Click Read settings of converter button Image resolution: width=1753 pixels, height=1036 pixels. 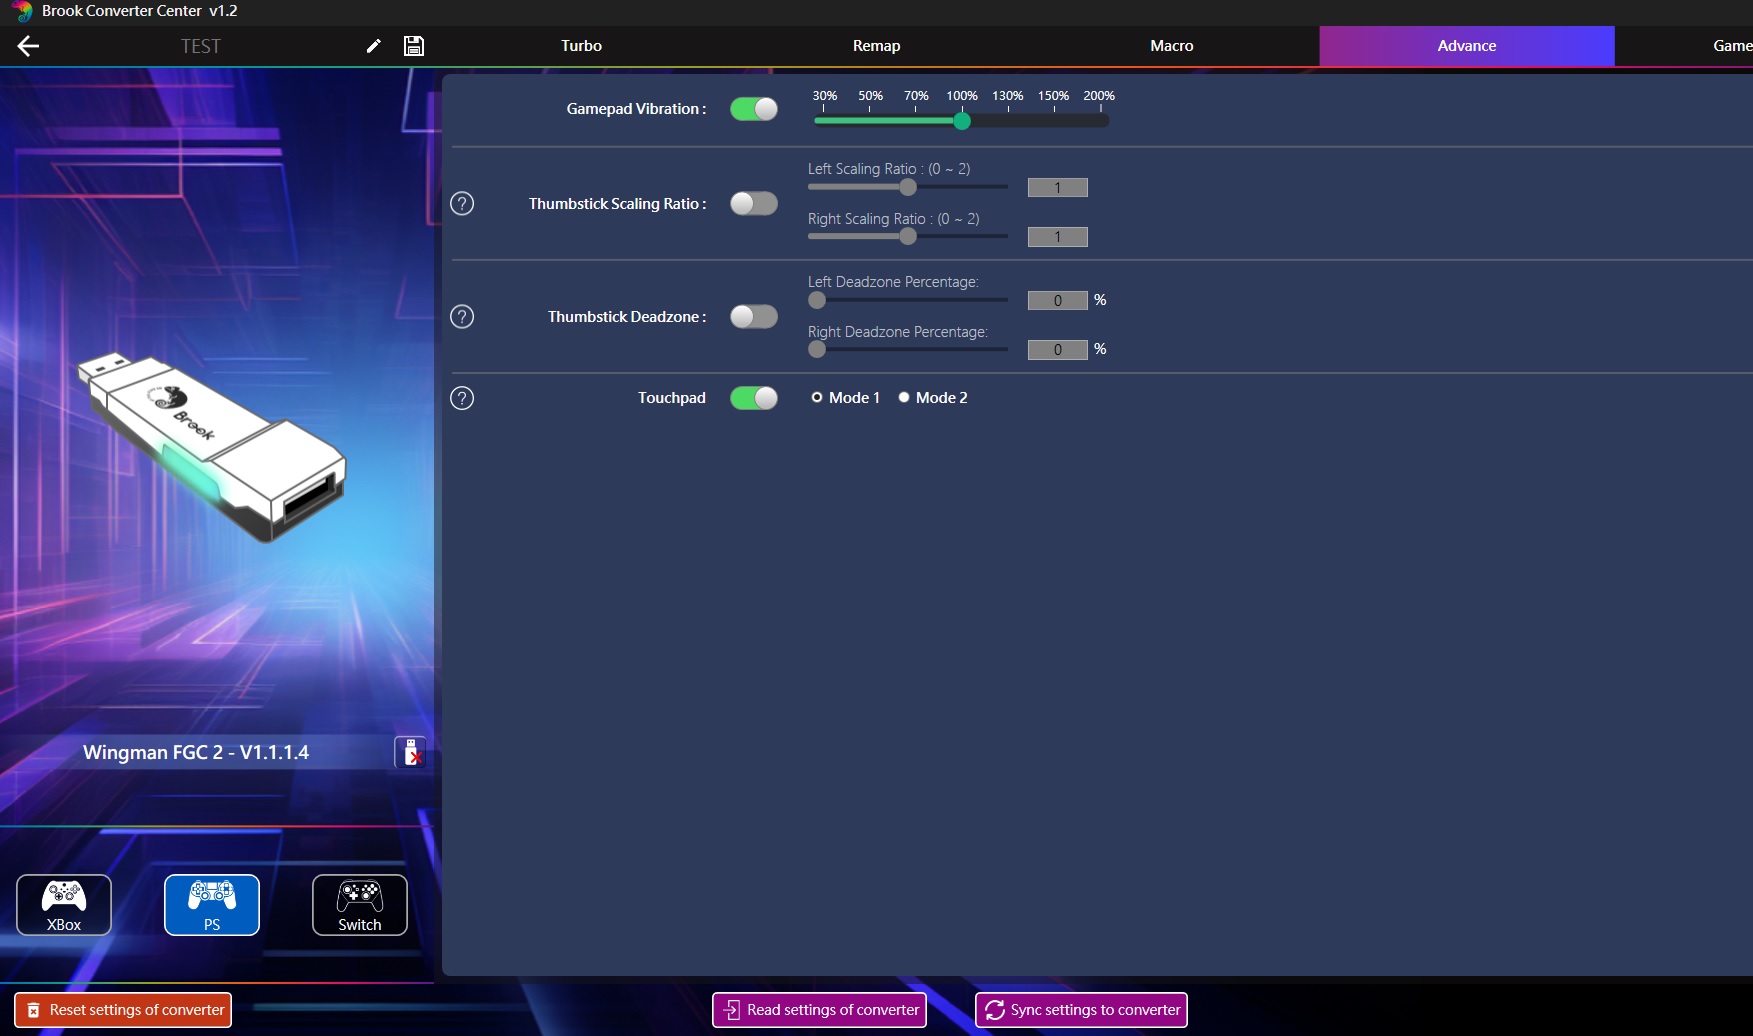(x=819, y=1010)
